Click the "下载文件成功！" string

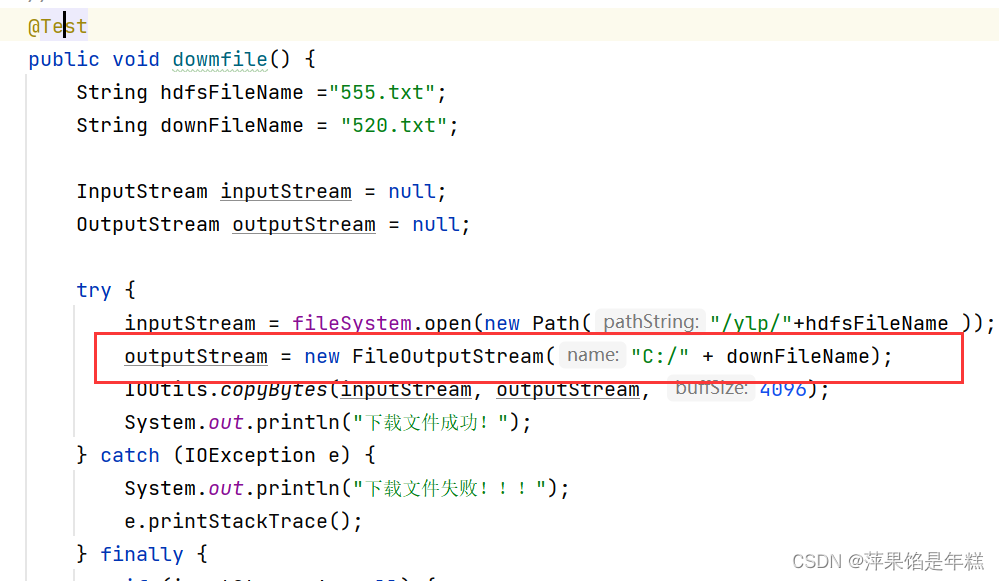[x=430, y=422]
